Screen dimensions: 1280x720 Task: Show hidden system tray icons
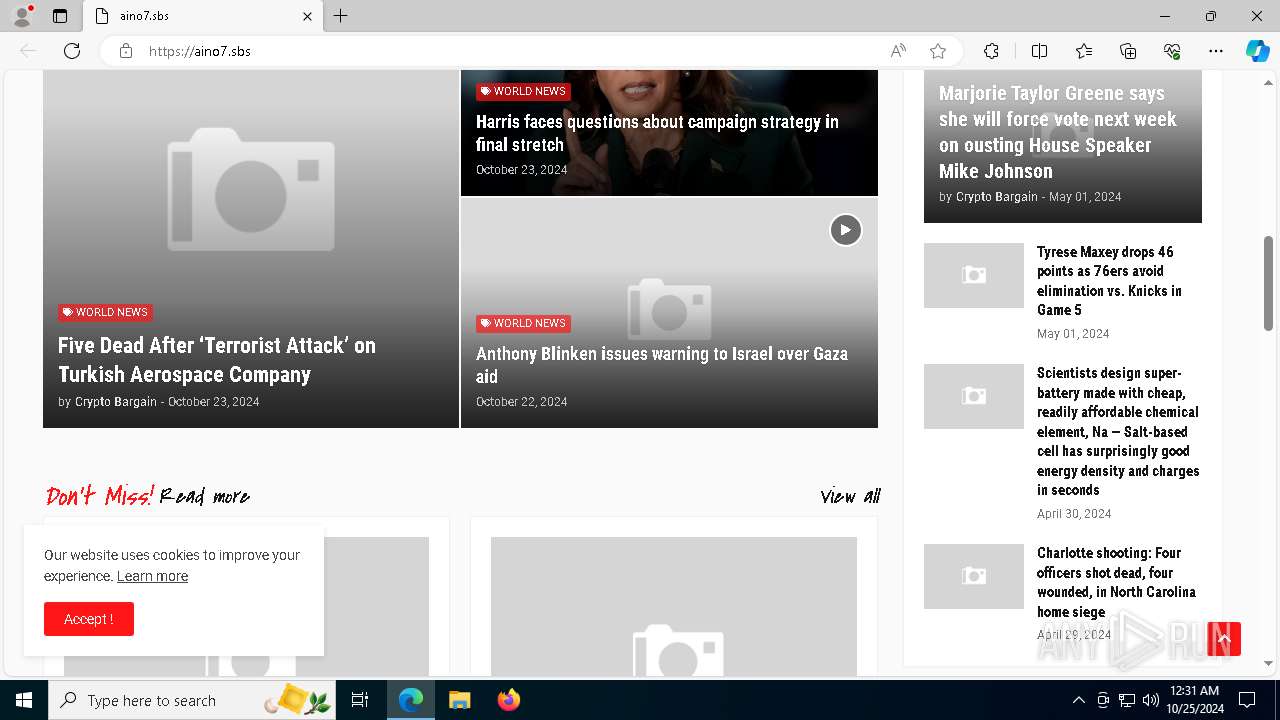(x=1078, y=700)
